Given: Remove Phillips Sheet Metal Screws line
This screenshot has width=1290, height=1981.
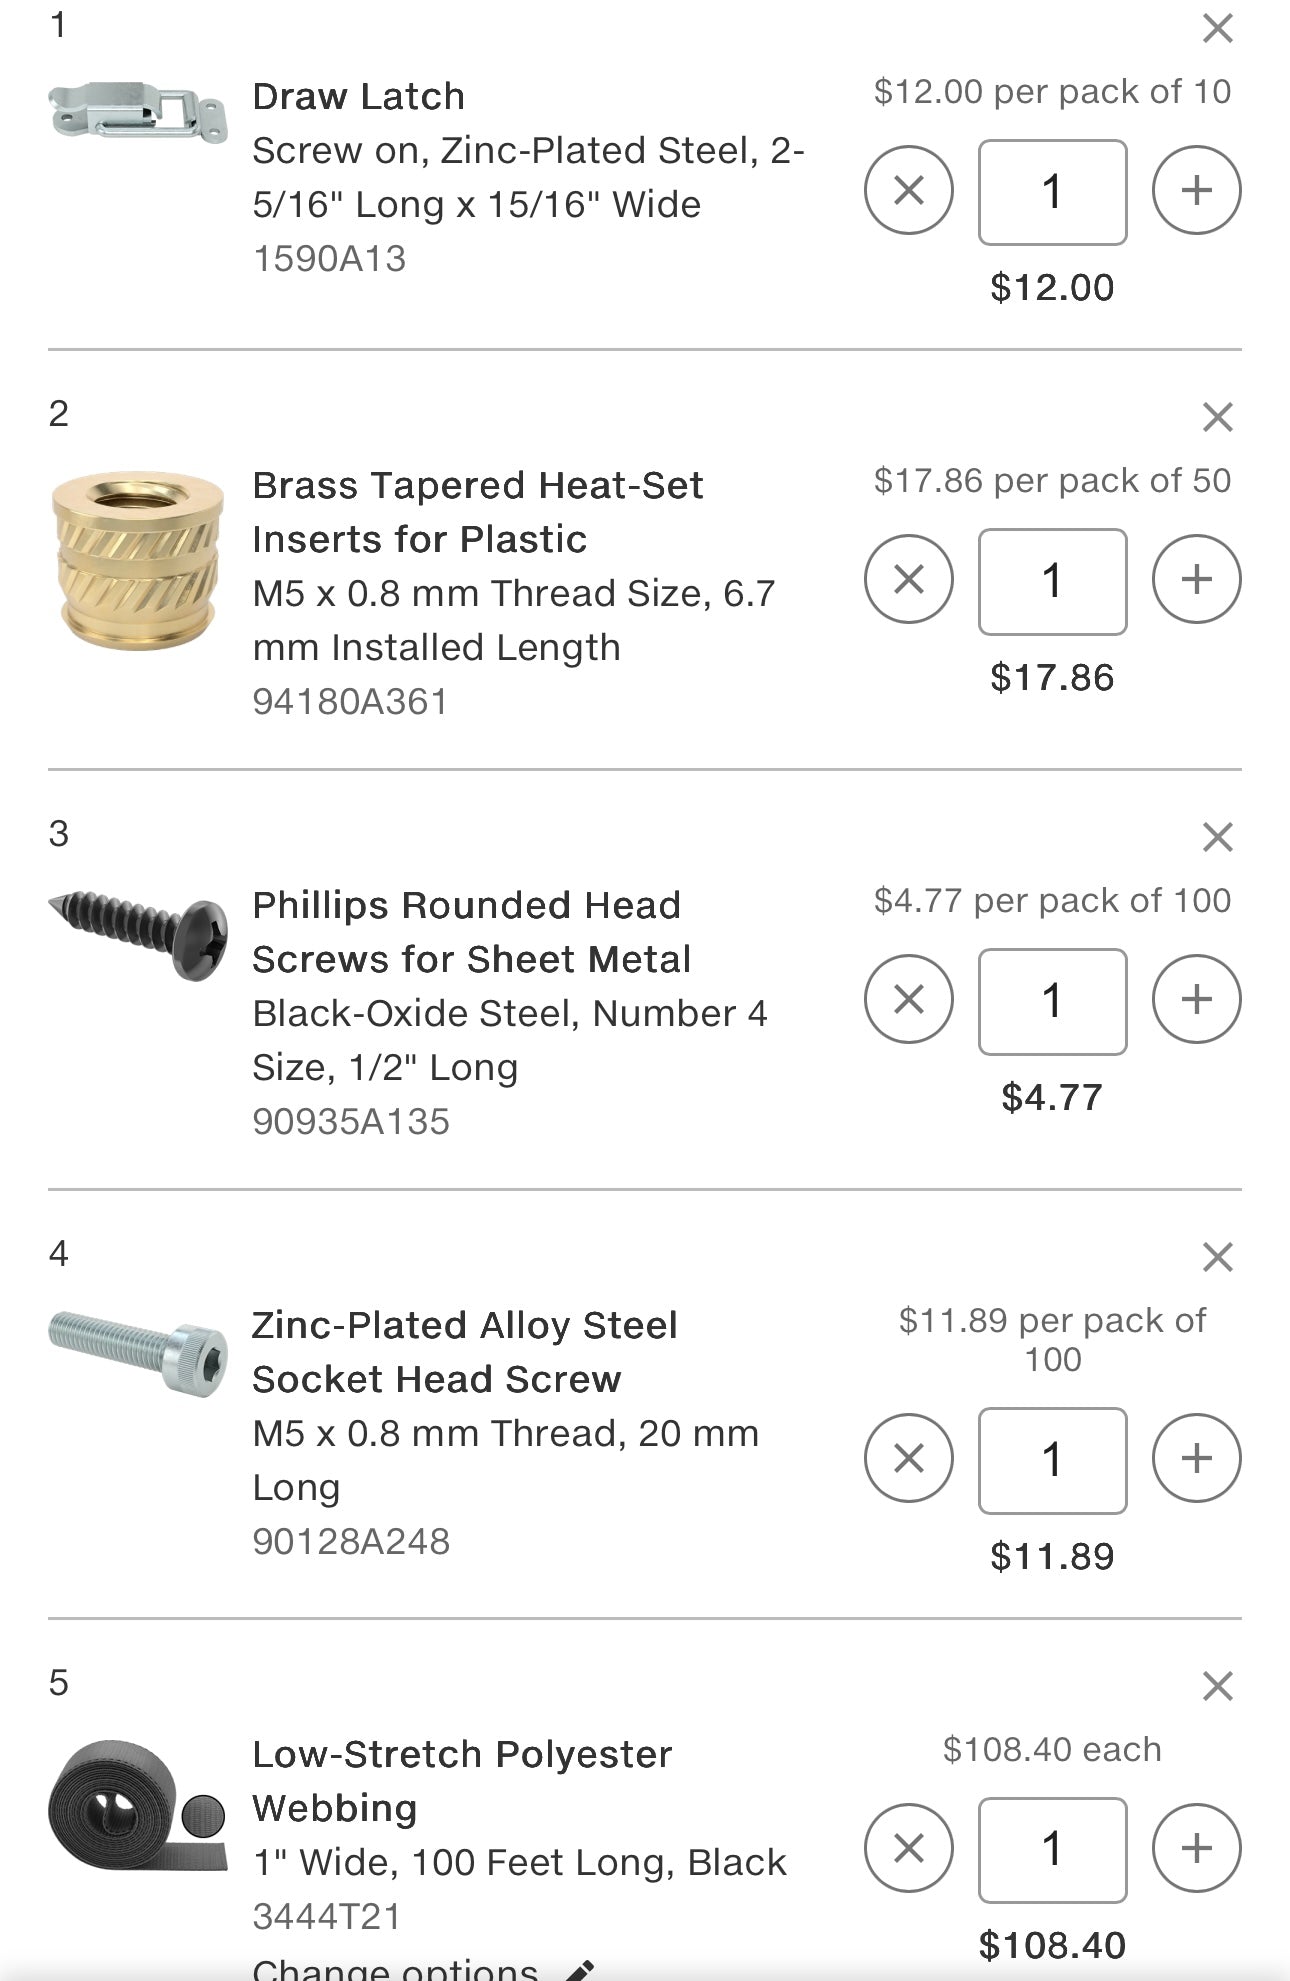Looking at the screenshot, I should [x=1217, y=837].
